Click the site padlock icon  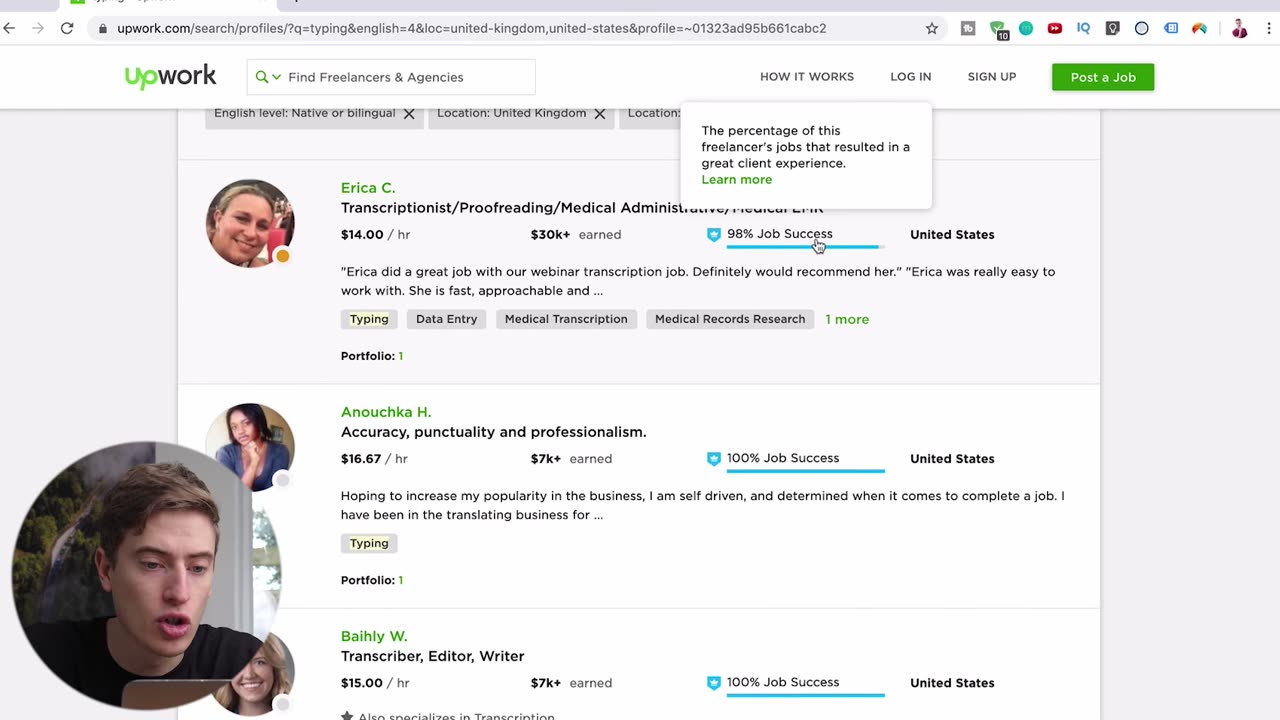click(x=102, y=28)
